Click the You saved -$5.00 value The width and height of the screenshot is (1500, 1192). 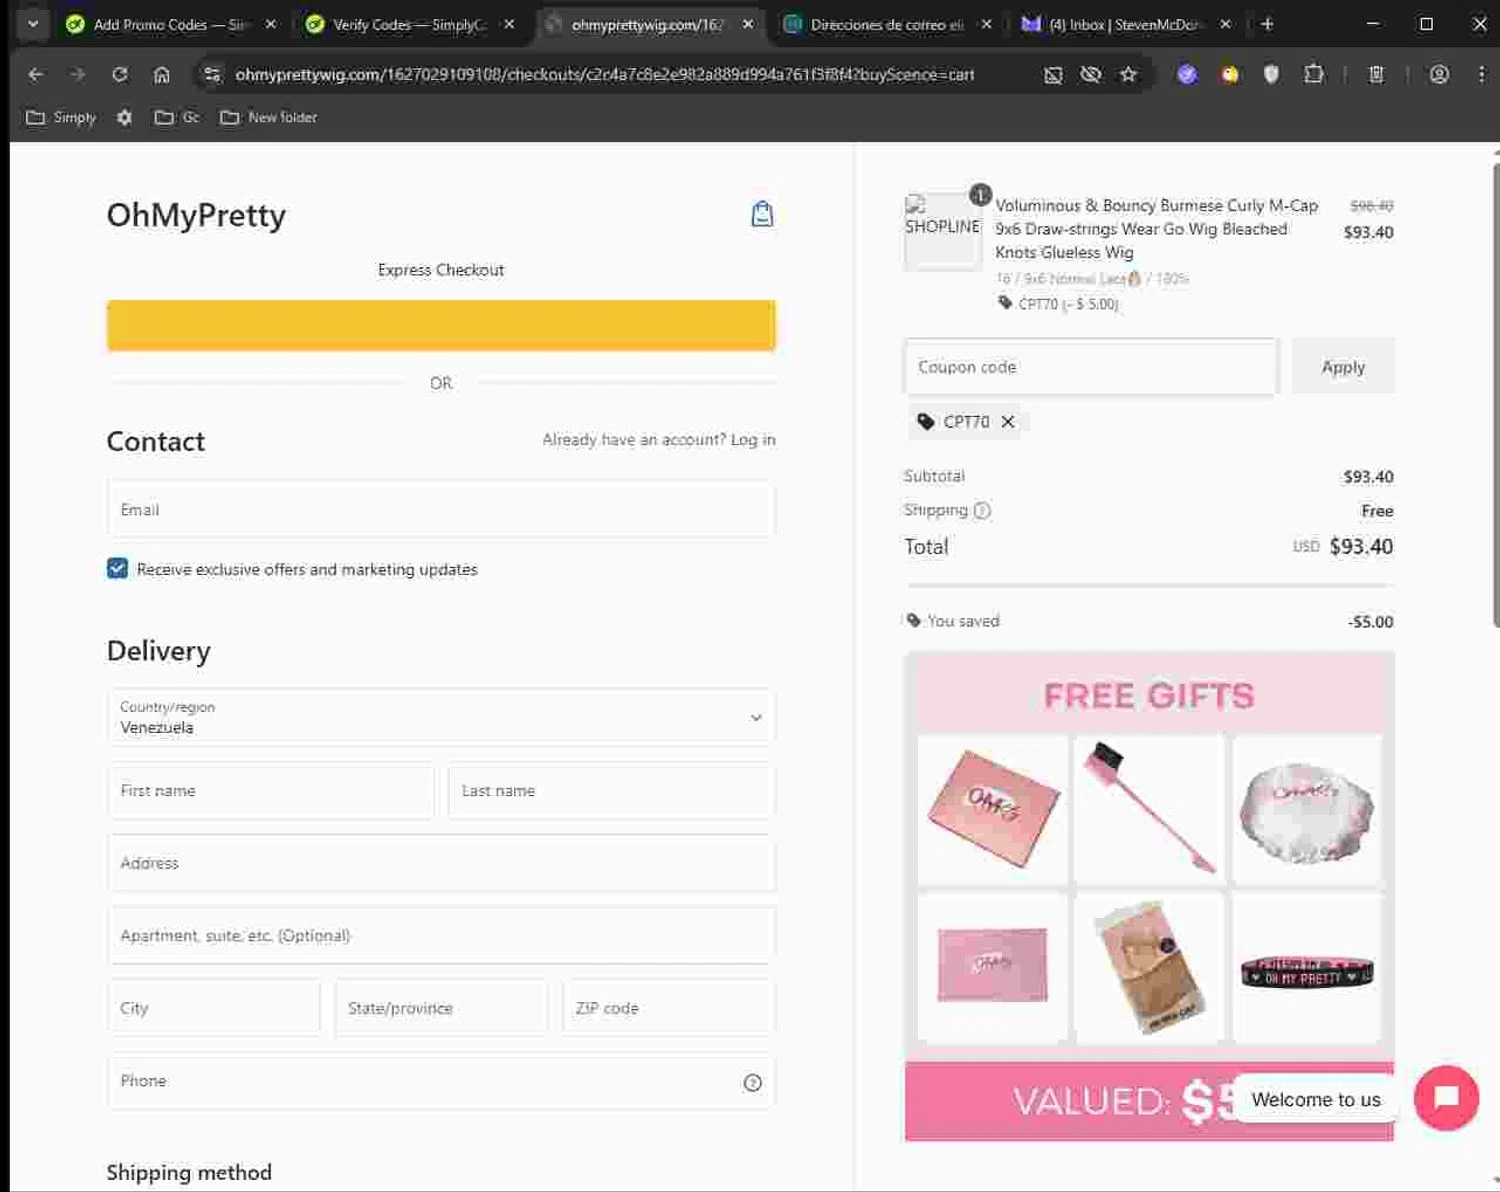1370,622
